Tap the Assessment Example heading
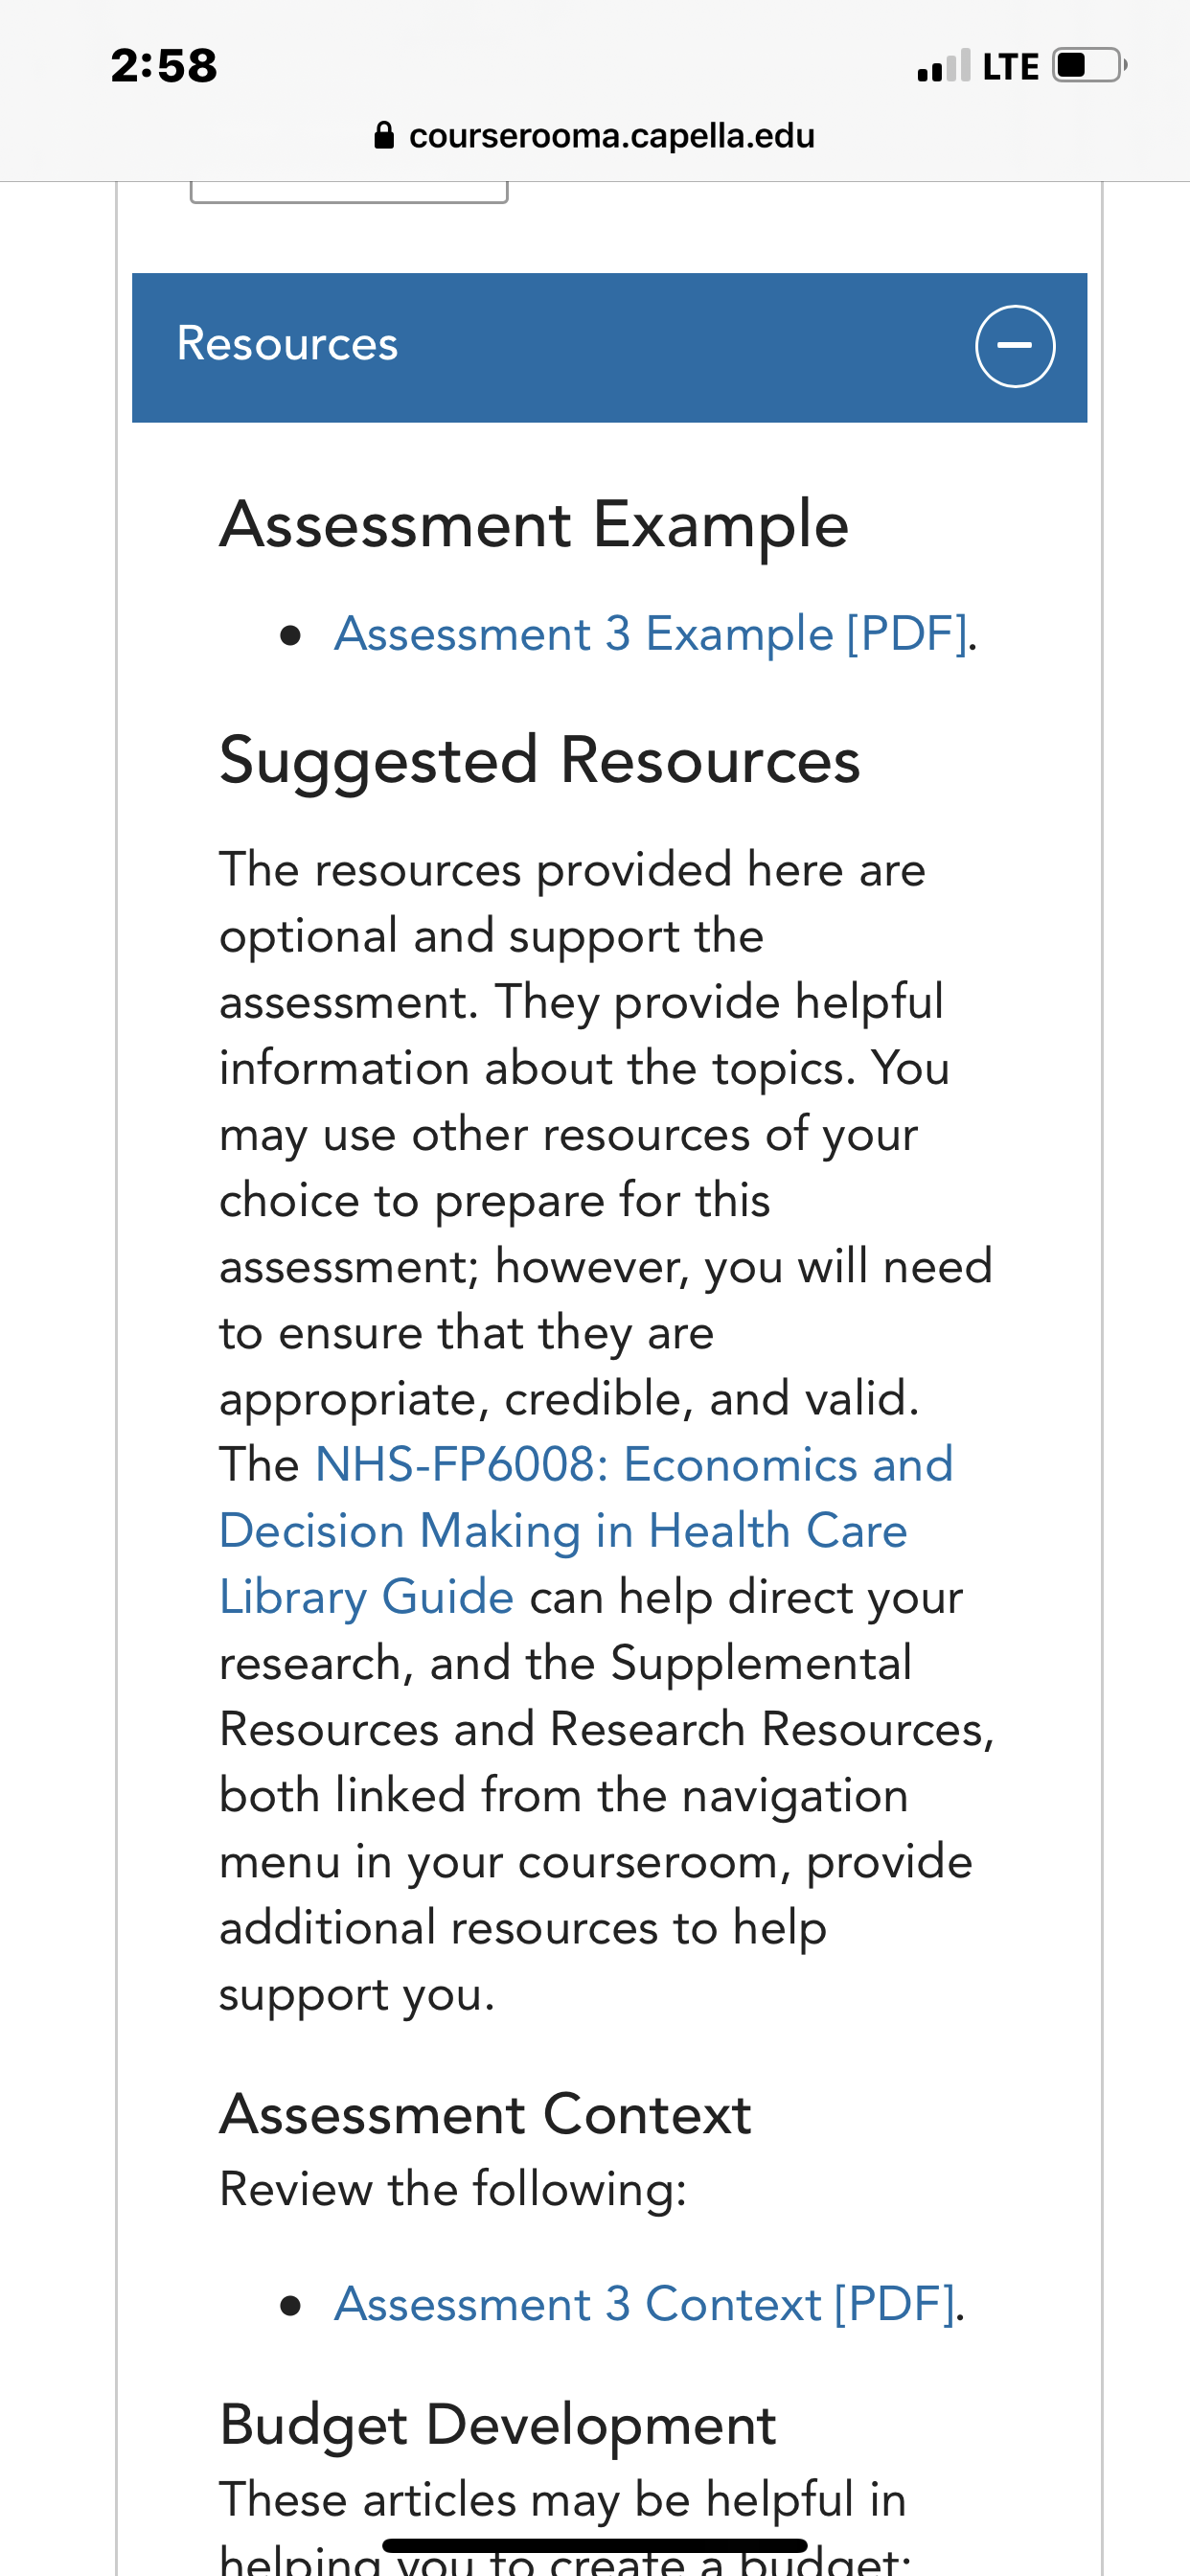Screen dimensions: 1190x2576 [534, 524]
